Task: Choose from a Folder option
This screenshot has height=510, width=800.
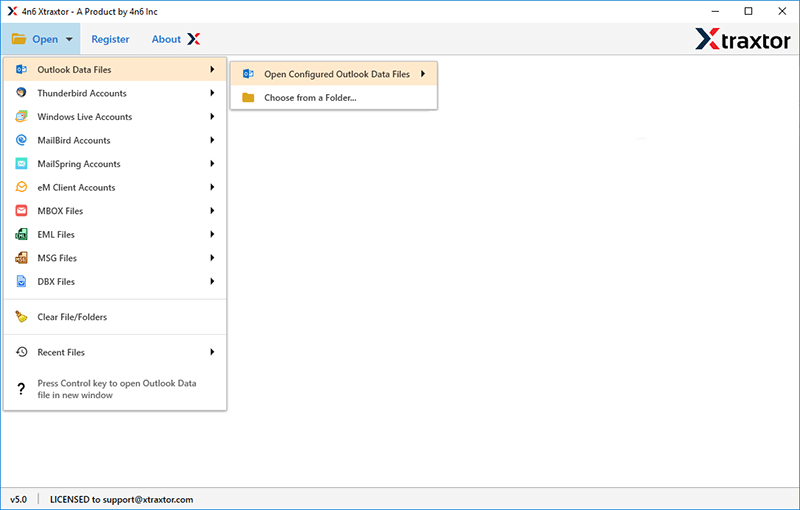Action: tap(310, 98)
